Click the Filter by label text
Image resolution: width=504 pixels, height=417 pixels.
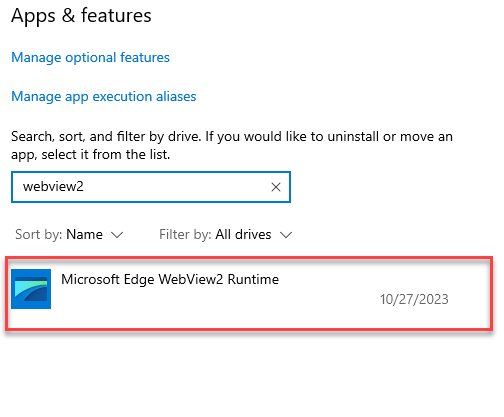(x=185, y=235)
